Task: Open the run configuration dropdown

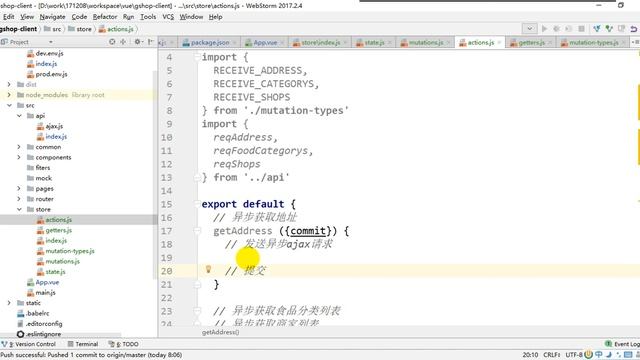Action: point(529,29)
